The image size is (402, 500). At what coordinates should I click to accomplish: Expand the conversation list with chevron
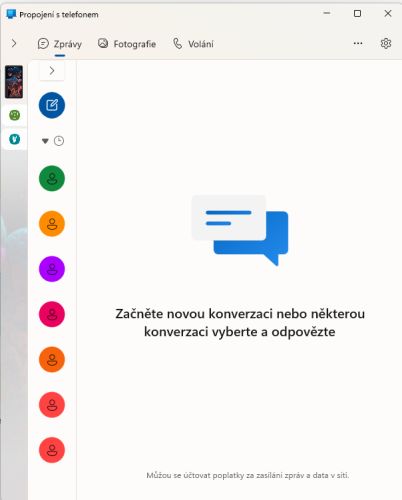pos(52,71)
